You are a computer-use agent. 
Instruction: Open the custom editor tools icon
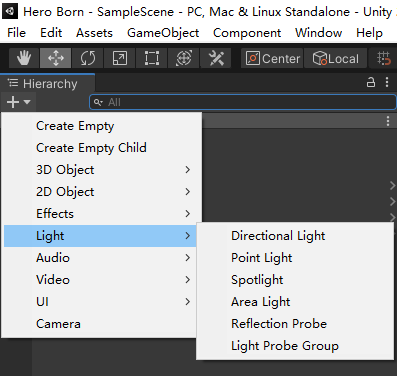pos(216,59)
